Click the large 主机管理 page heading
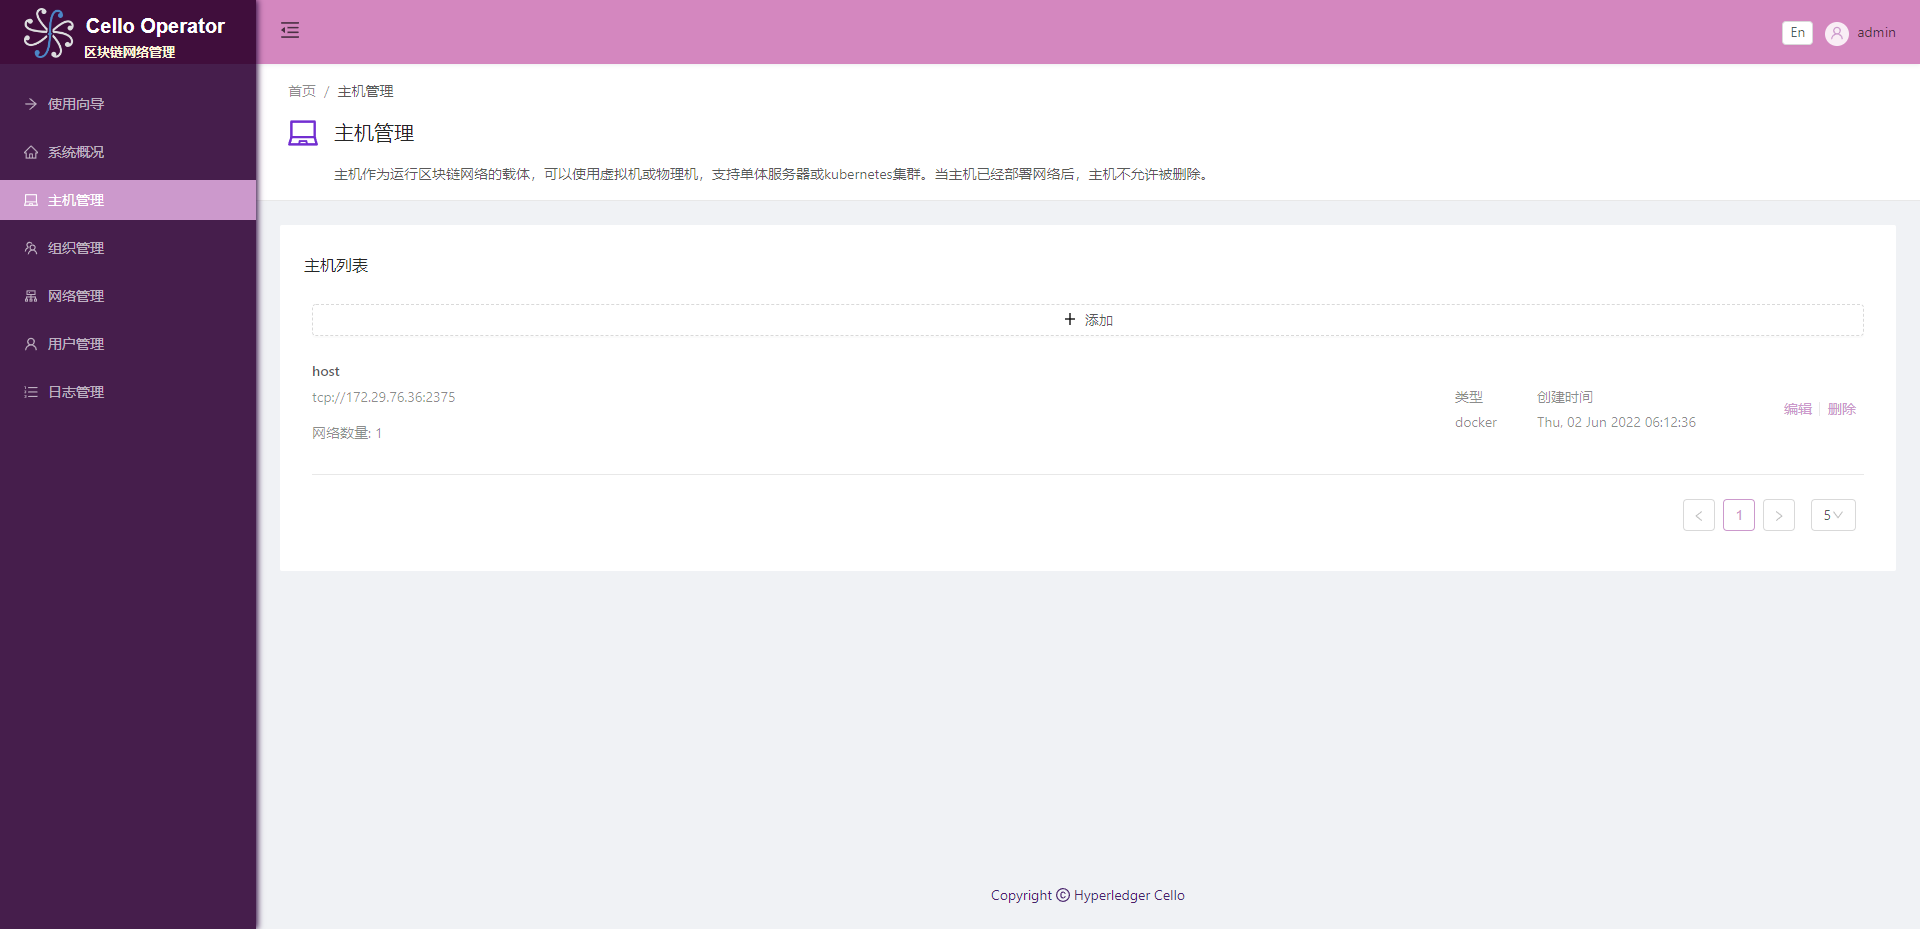The height and width of the screenshot is (929, 1920). click(x=374, y=133)
